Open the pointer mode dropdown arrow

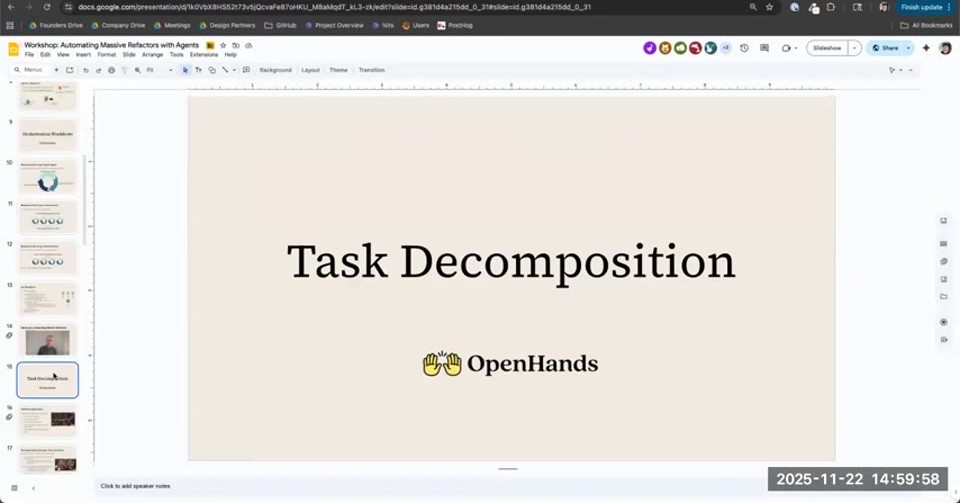901,70
